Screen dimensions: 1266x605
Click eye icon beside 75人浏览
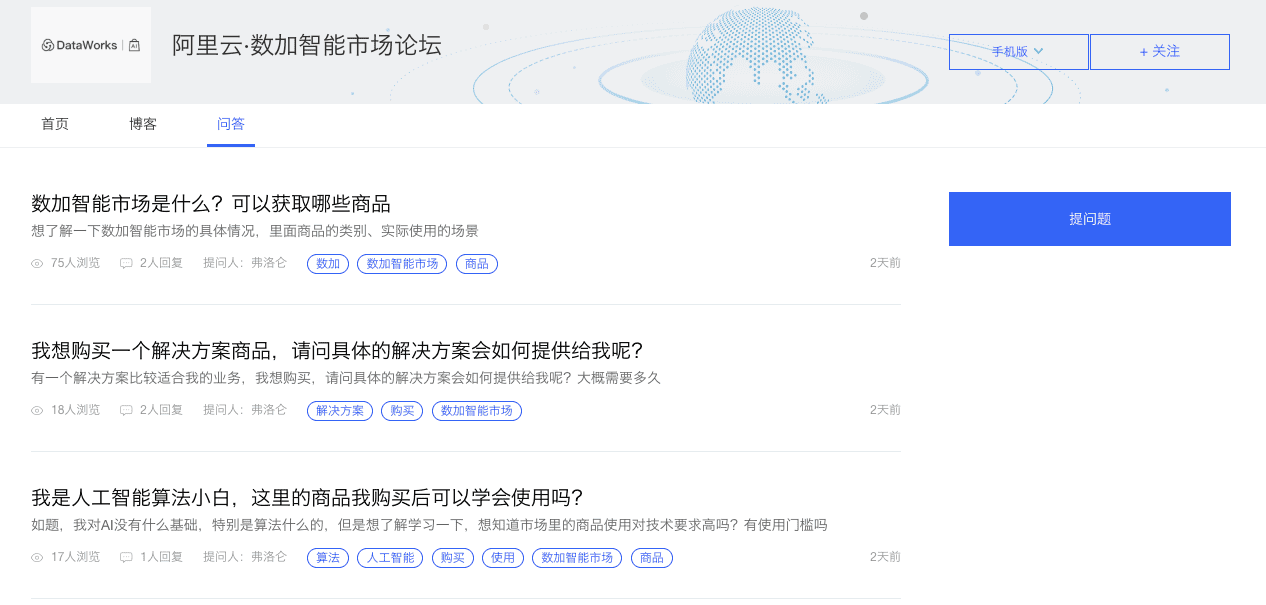click(37, 264)
